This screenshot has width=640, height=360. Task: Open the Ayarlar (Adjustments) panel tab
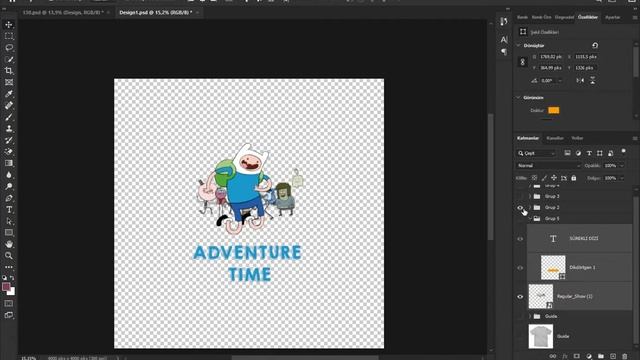pos(613,18)
